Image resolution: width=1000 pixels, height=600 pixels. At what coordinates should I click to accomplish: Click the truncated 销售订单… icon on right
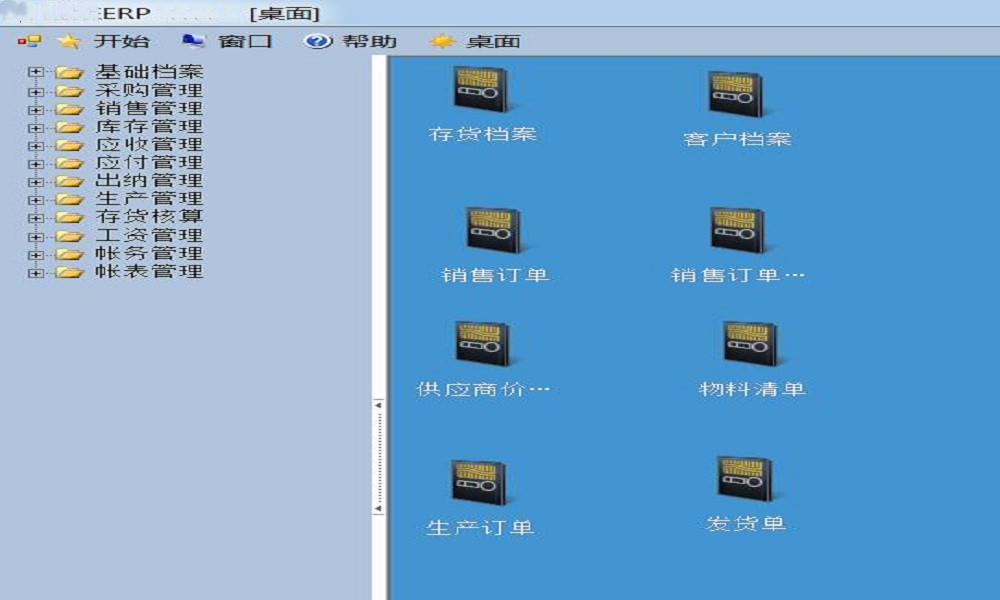[737, 231]
